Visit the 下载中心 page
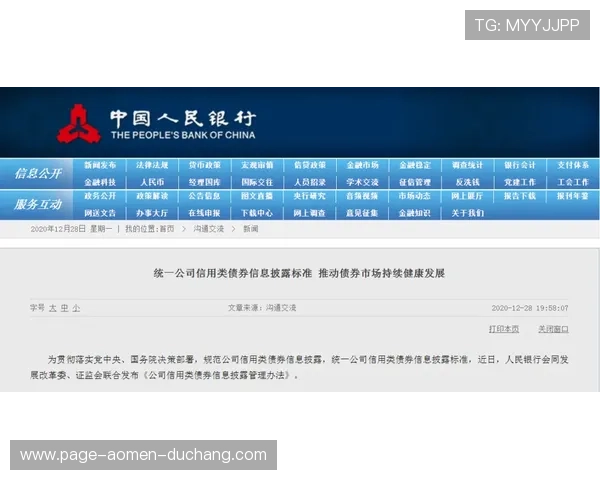This screenshot has height=480, width=600. 257,213
